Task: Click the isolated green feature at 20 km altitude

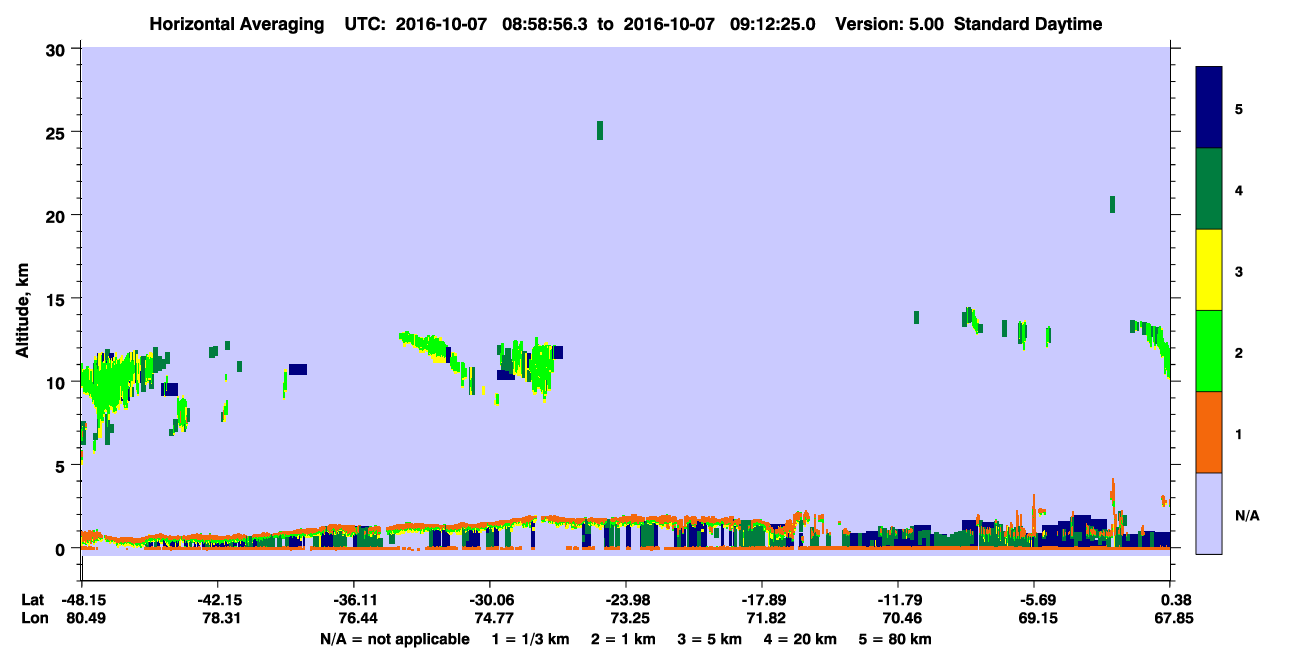Action: (1112, 204)
